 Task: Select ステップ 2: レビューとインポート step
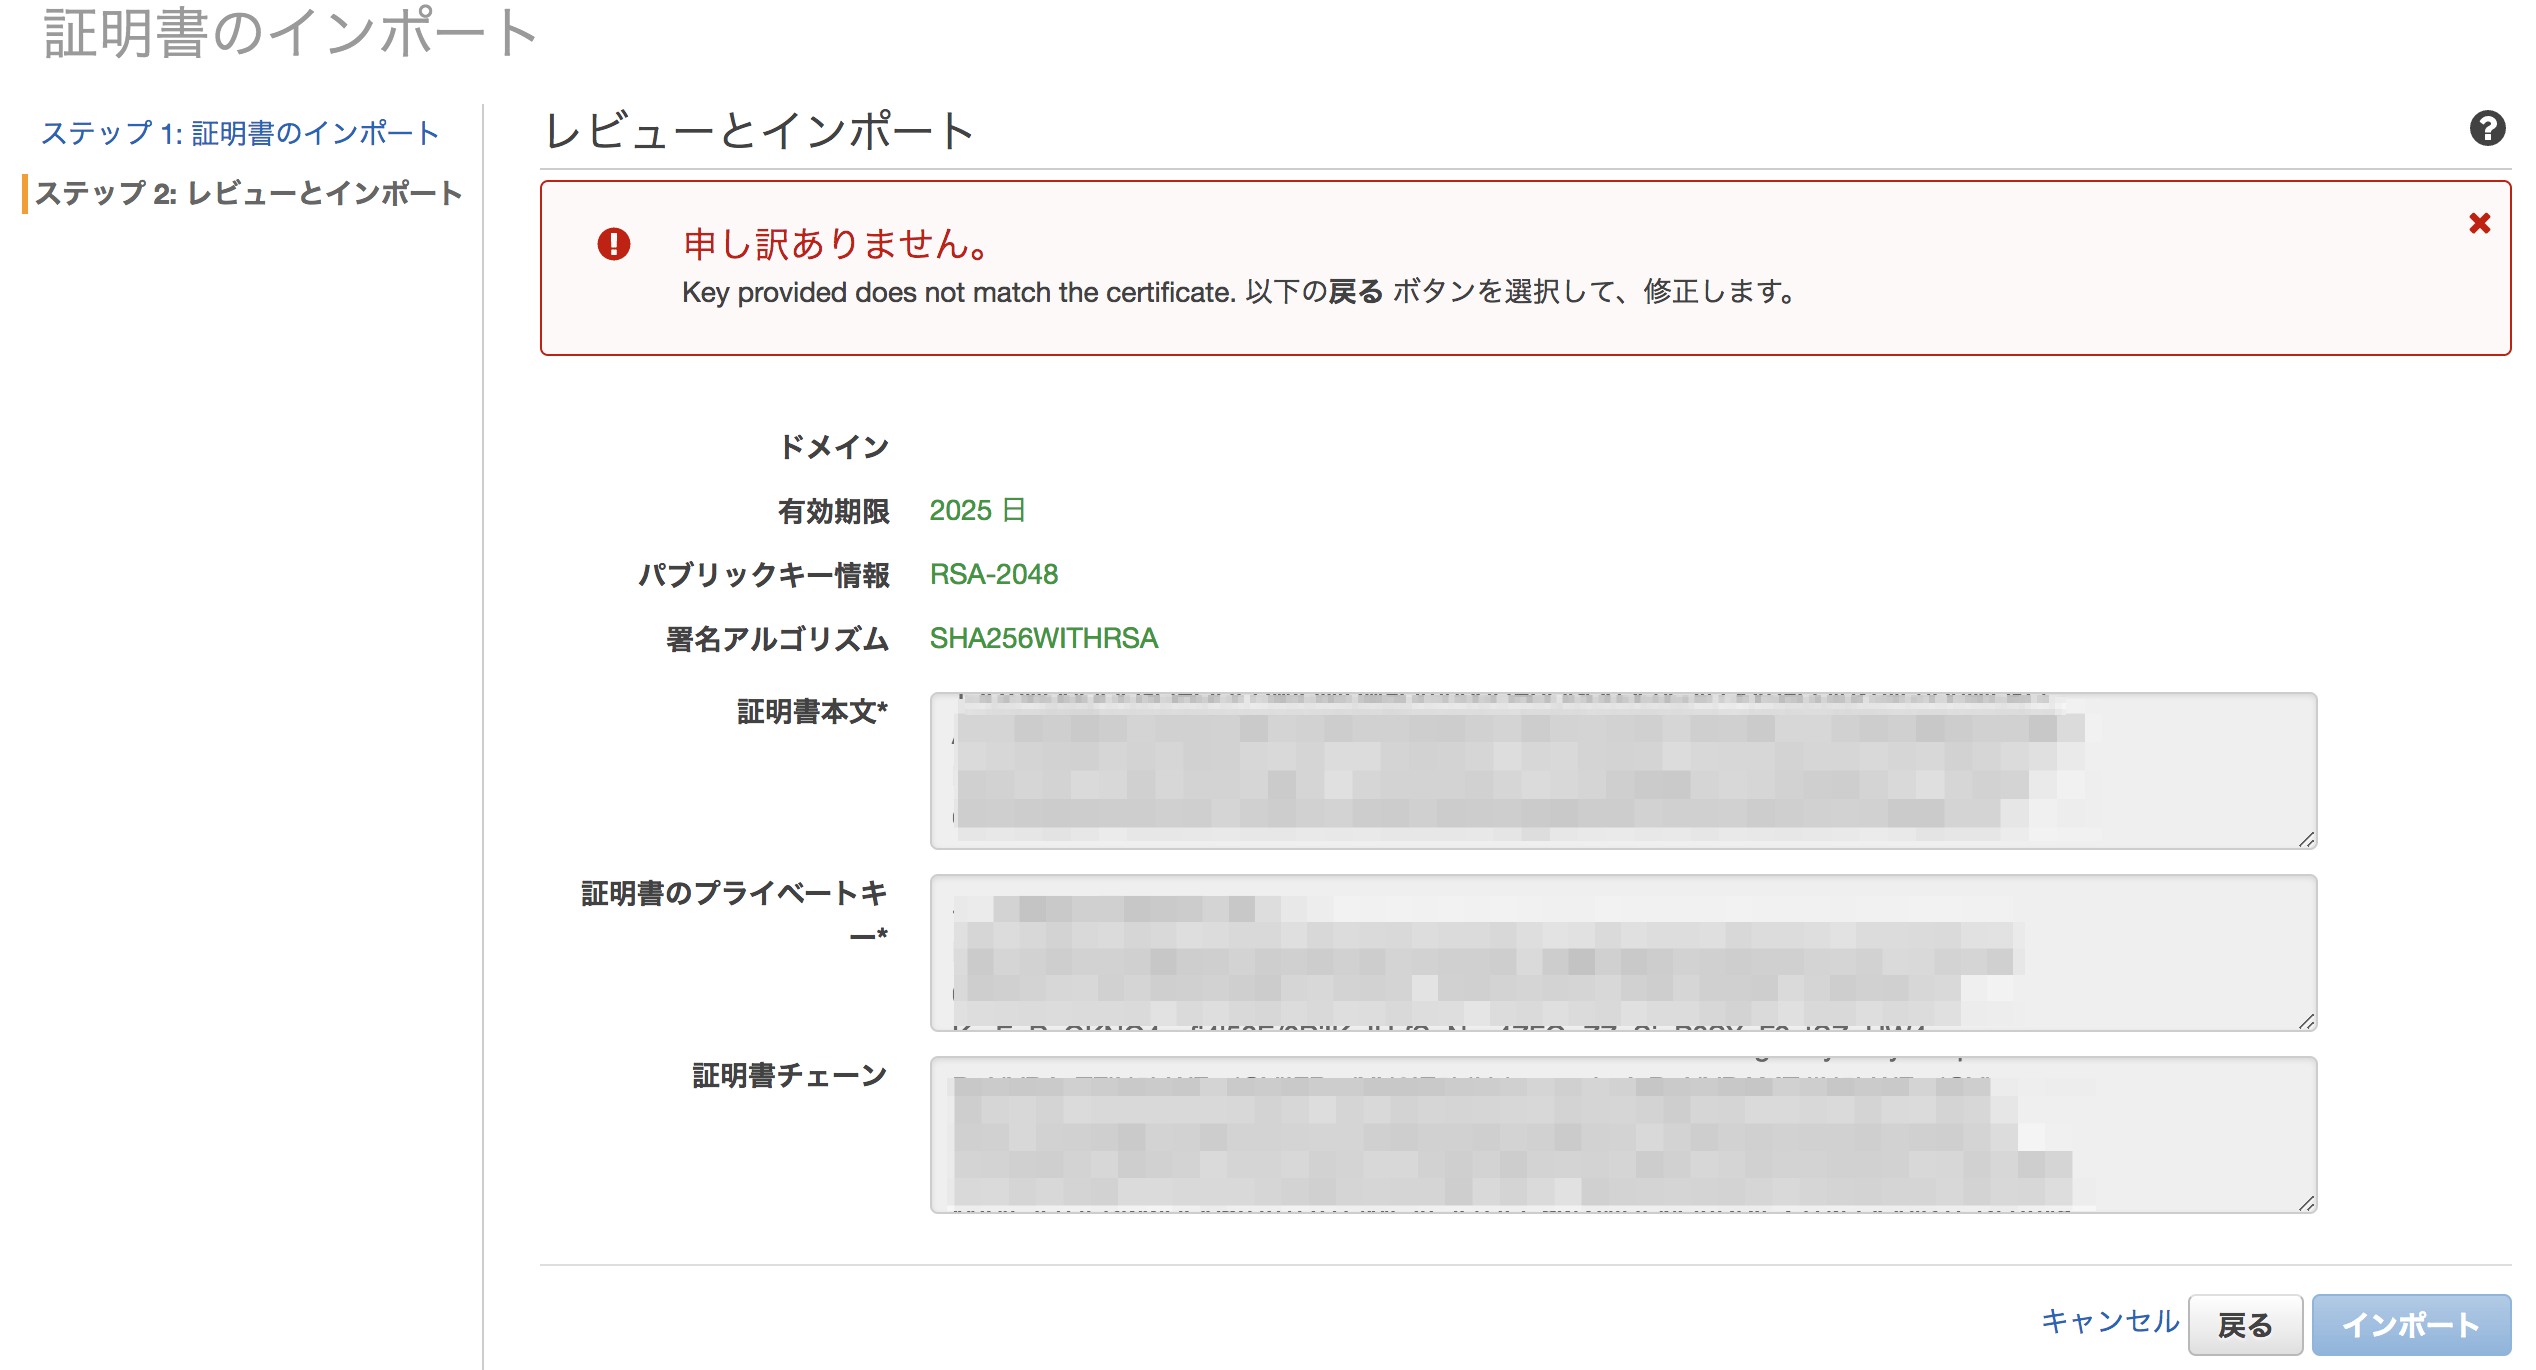(249, 193)
